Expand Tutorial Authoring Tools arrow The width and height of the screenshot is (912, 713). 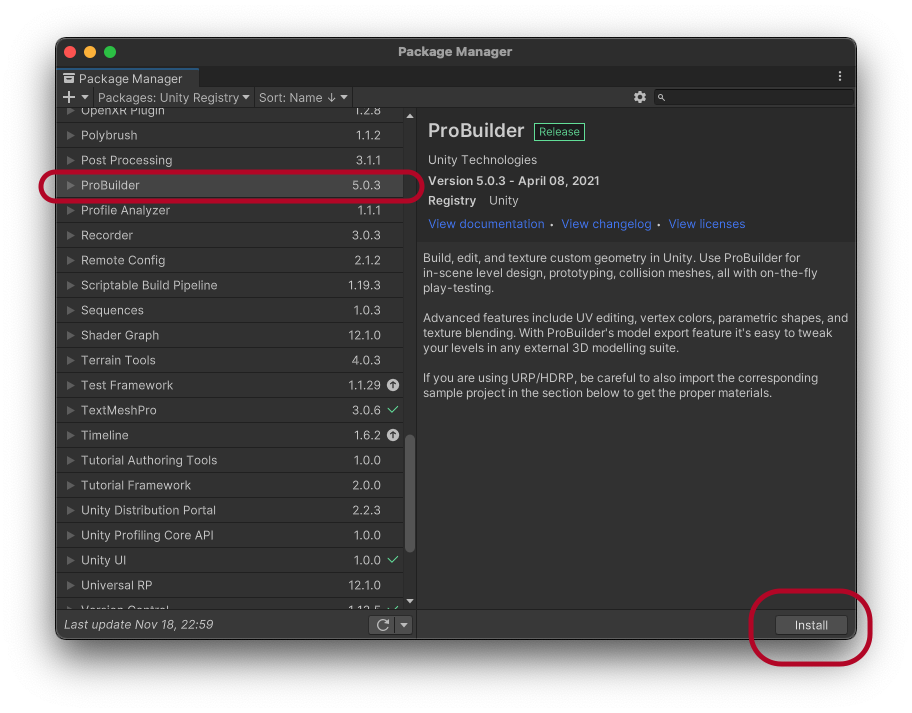pos(70,460)
